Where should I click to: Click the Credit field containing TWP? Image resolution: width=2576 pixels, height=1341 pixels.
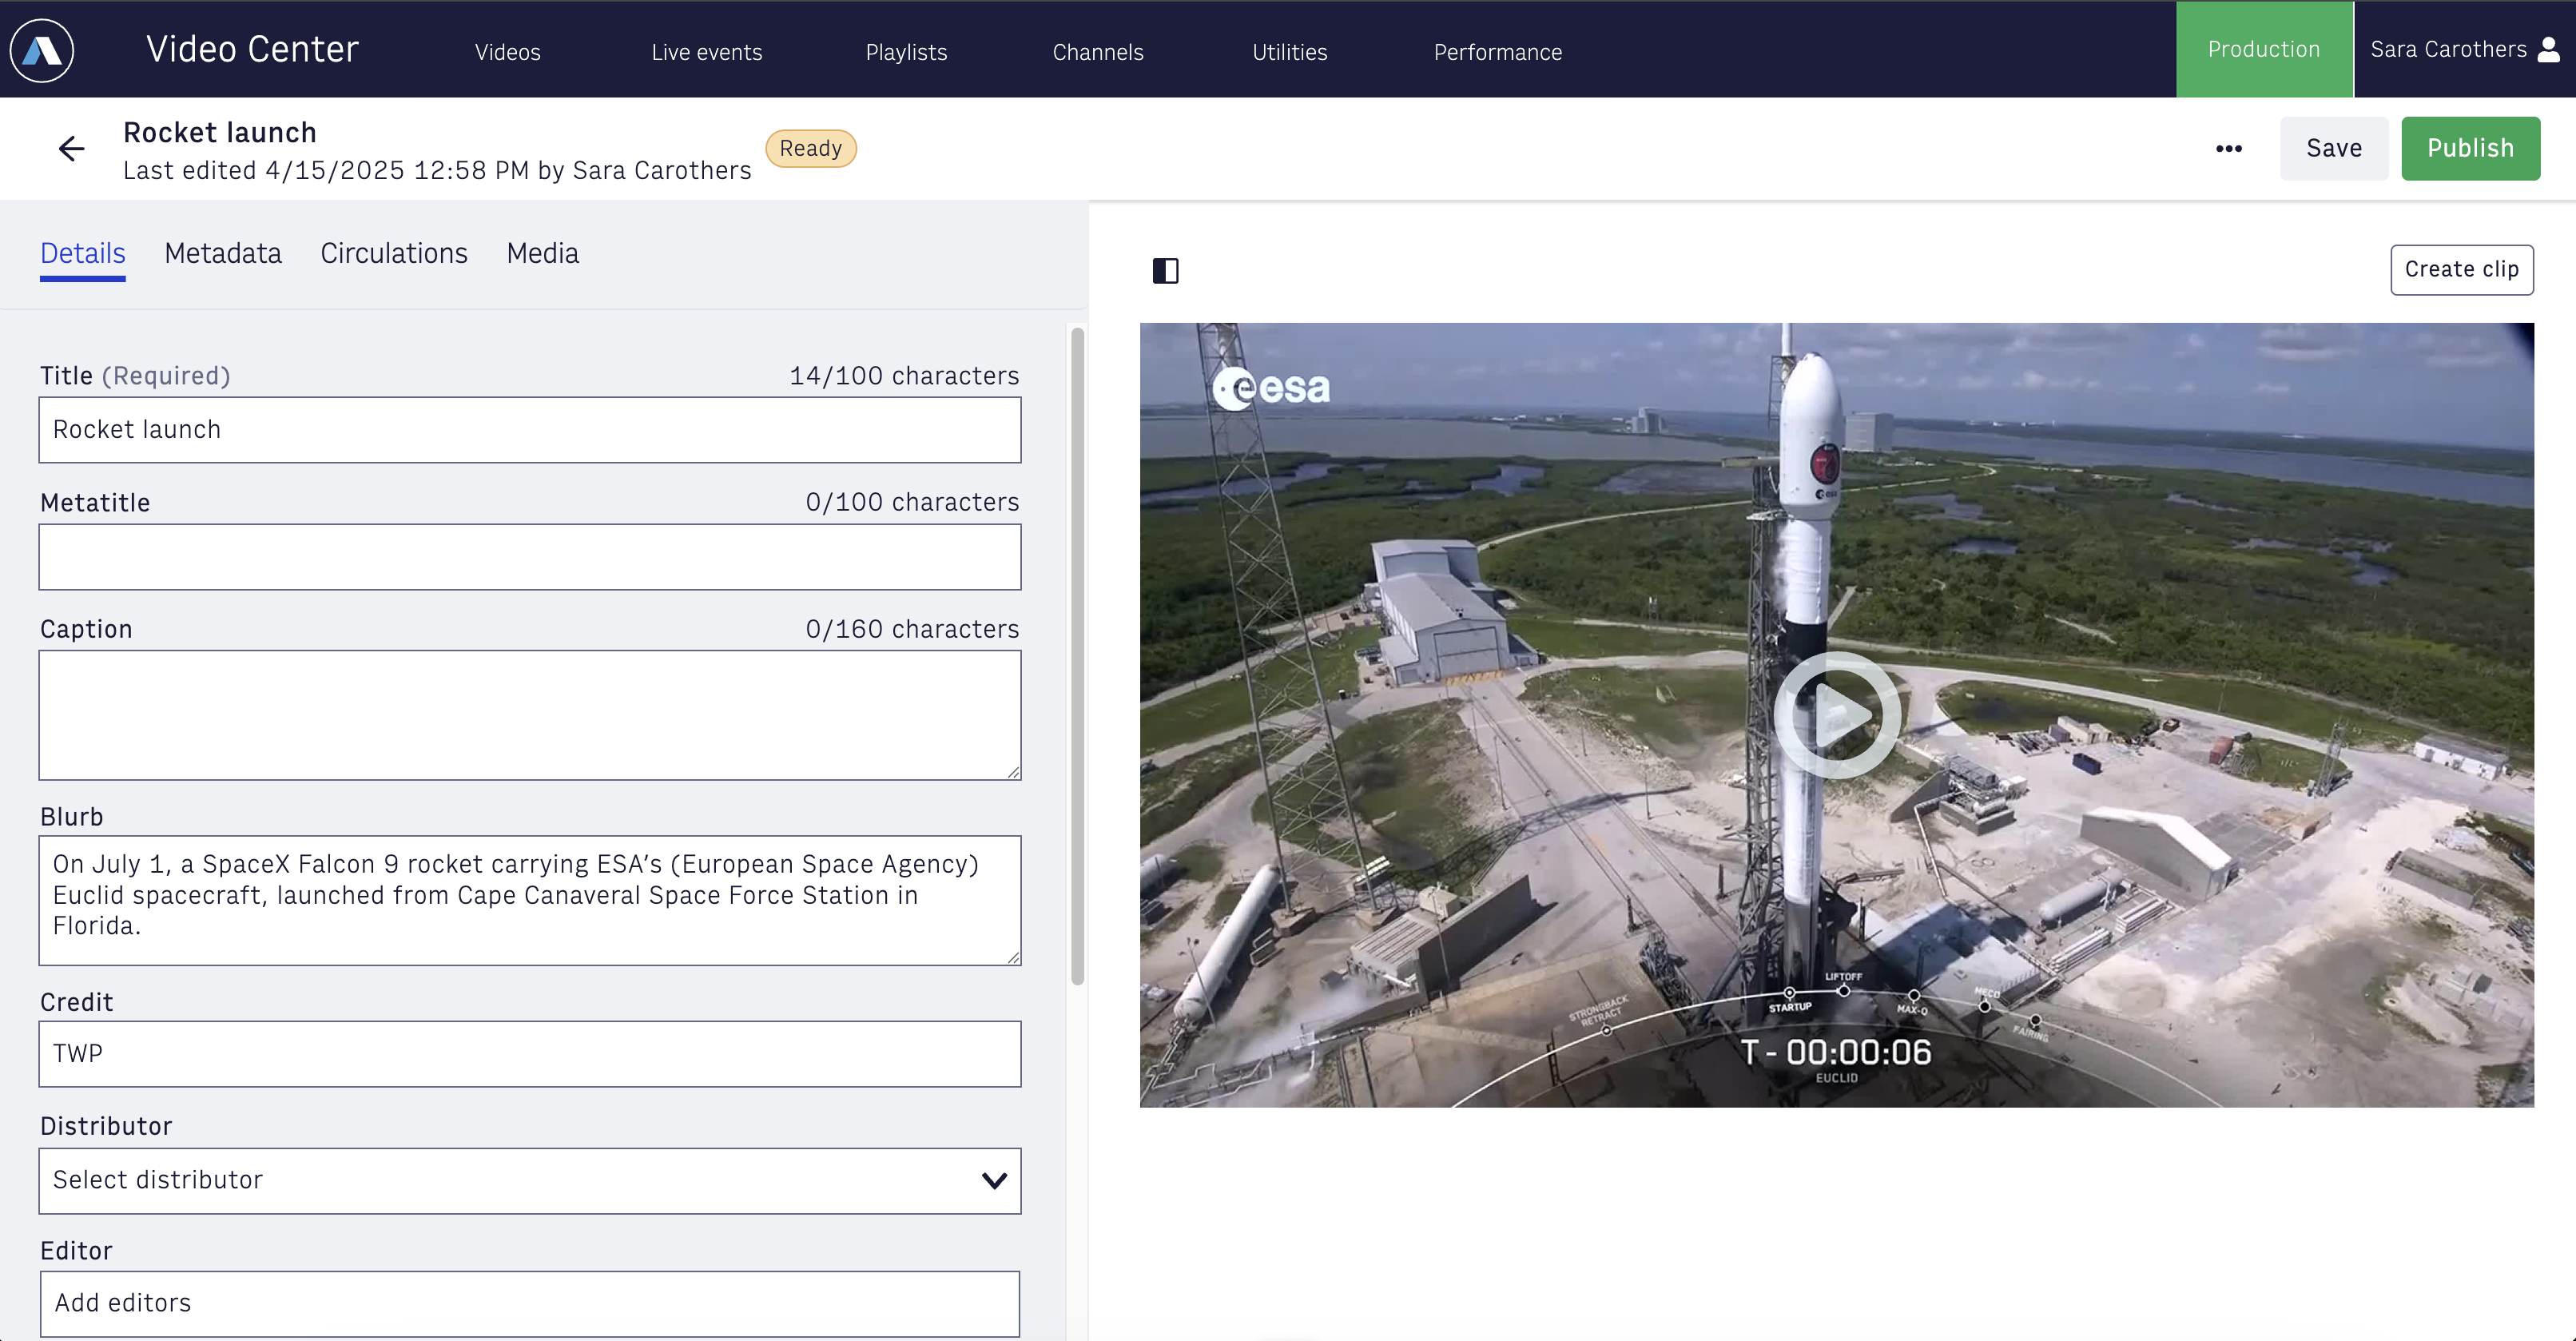(x=530, y=1054)
